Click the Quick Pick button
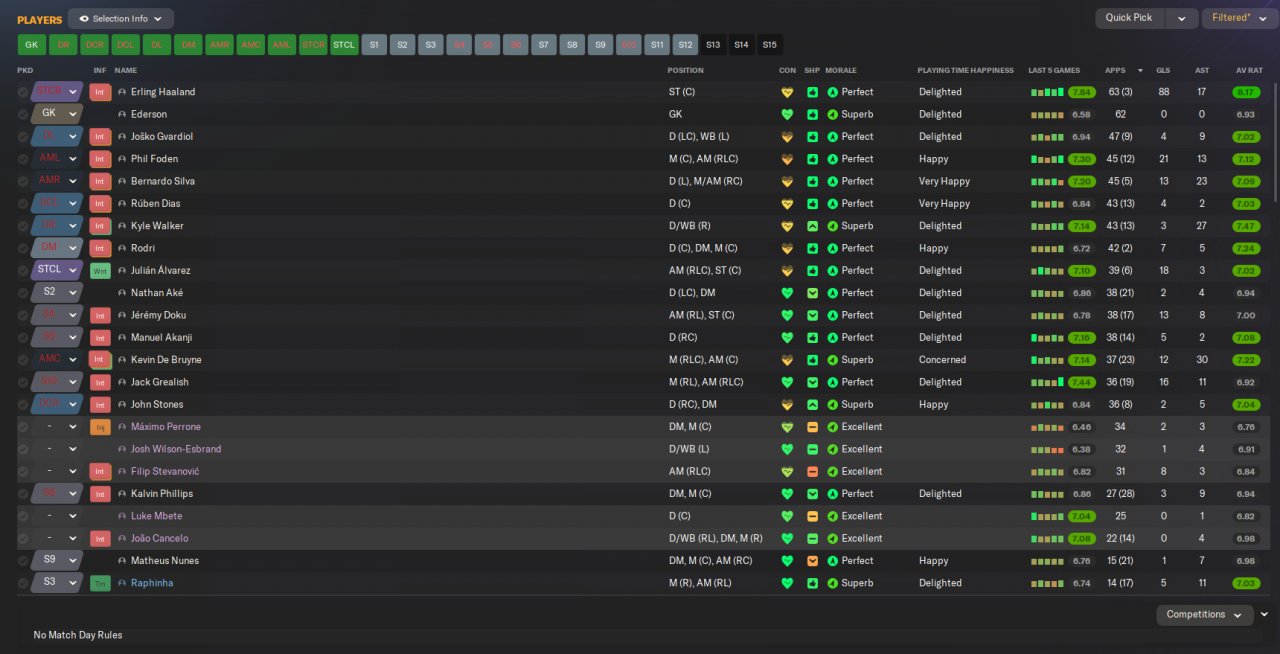The height and width of the screenshot is (654, 1280). (1129, 18)
